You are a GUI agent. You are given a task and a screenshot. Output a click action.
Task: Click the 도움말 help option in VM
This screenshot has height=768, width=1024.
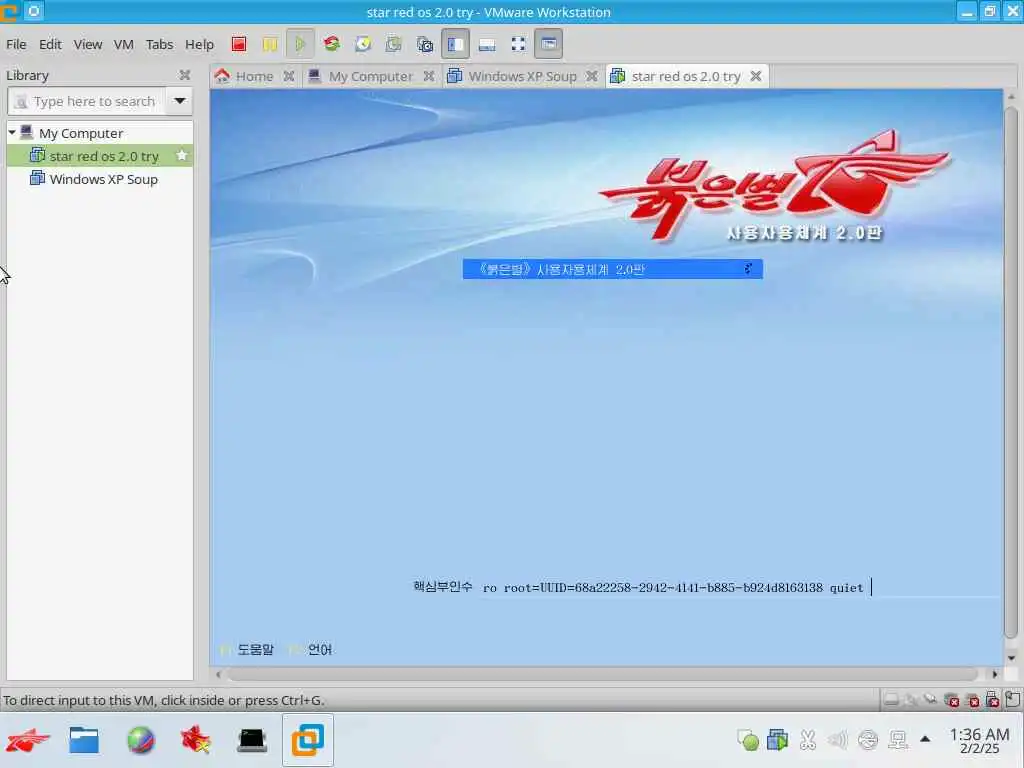[255, 650]
